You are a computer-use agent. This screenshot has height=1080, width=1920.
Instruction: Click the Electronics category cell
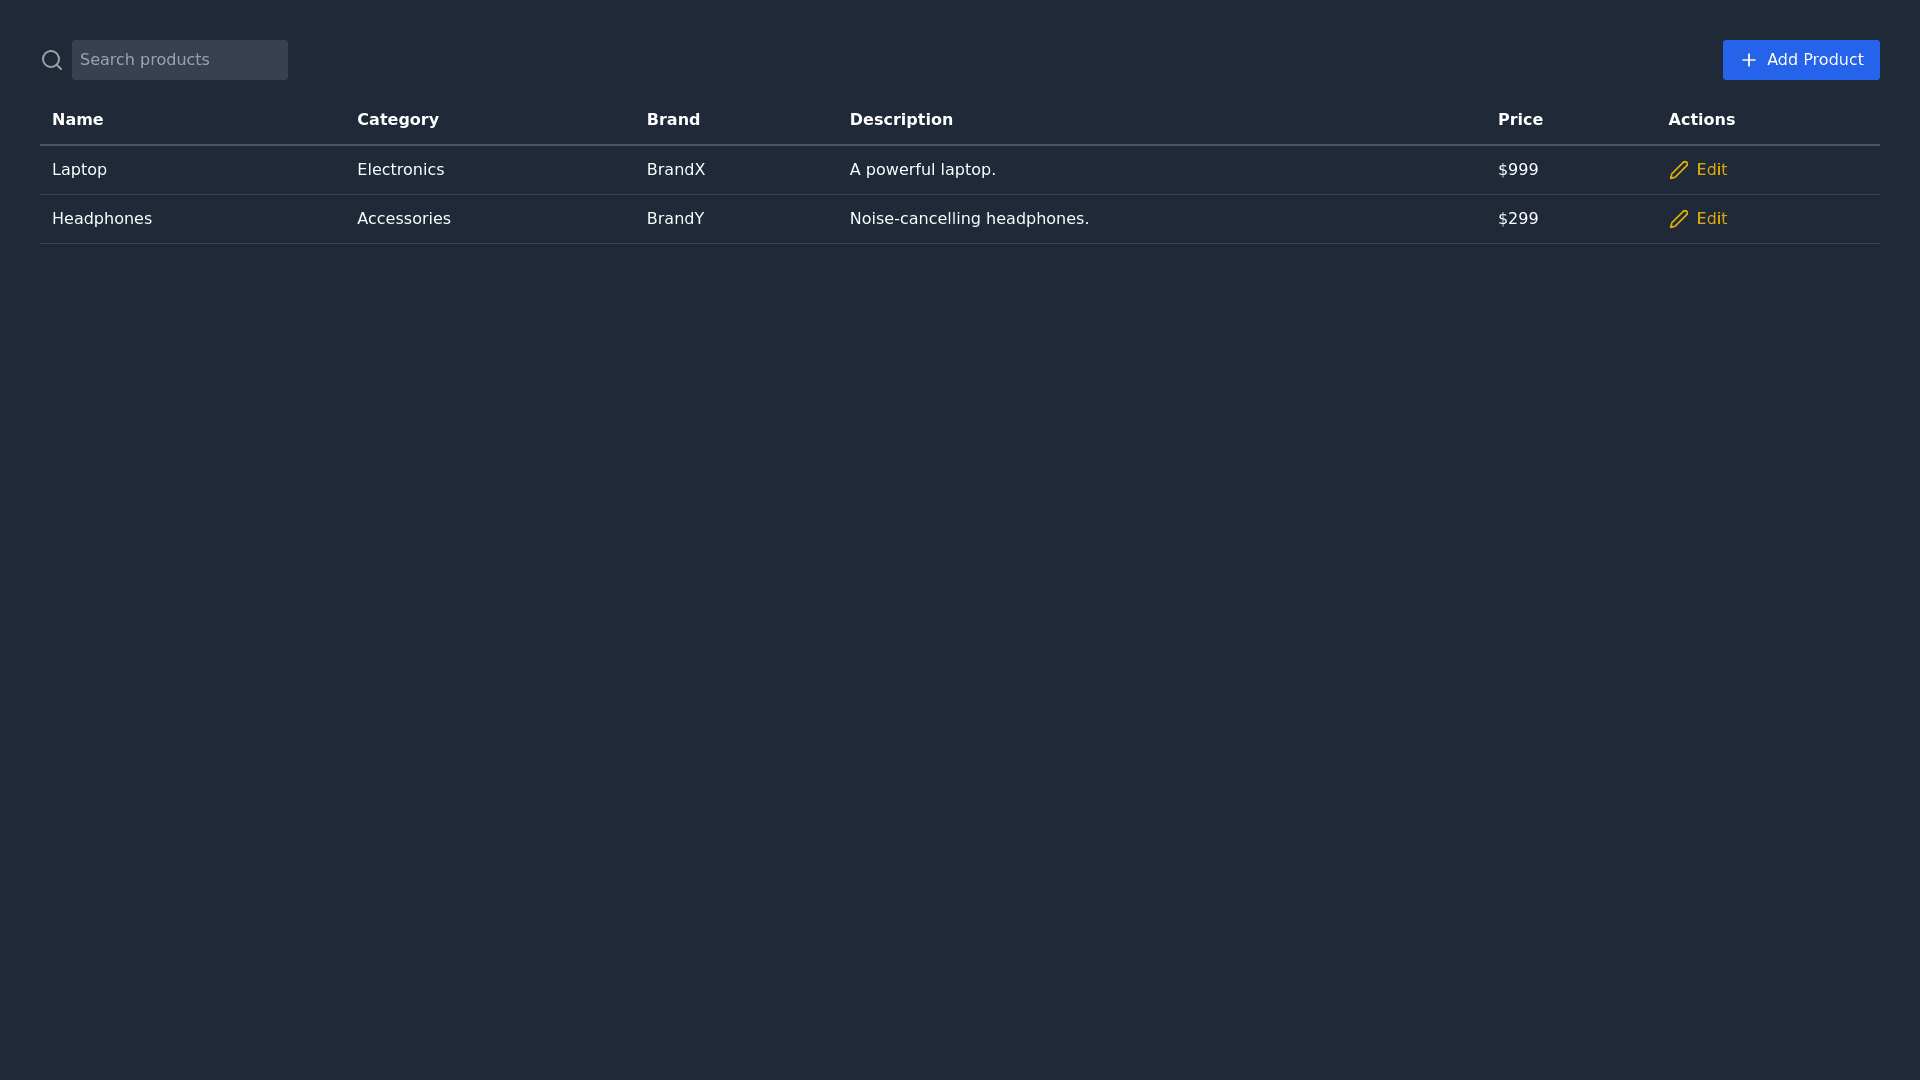pos(400,170)
